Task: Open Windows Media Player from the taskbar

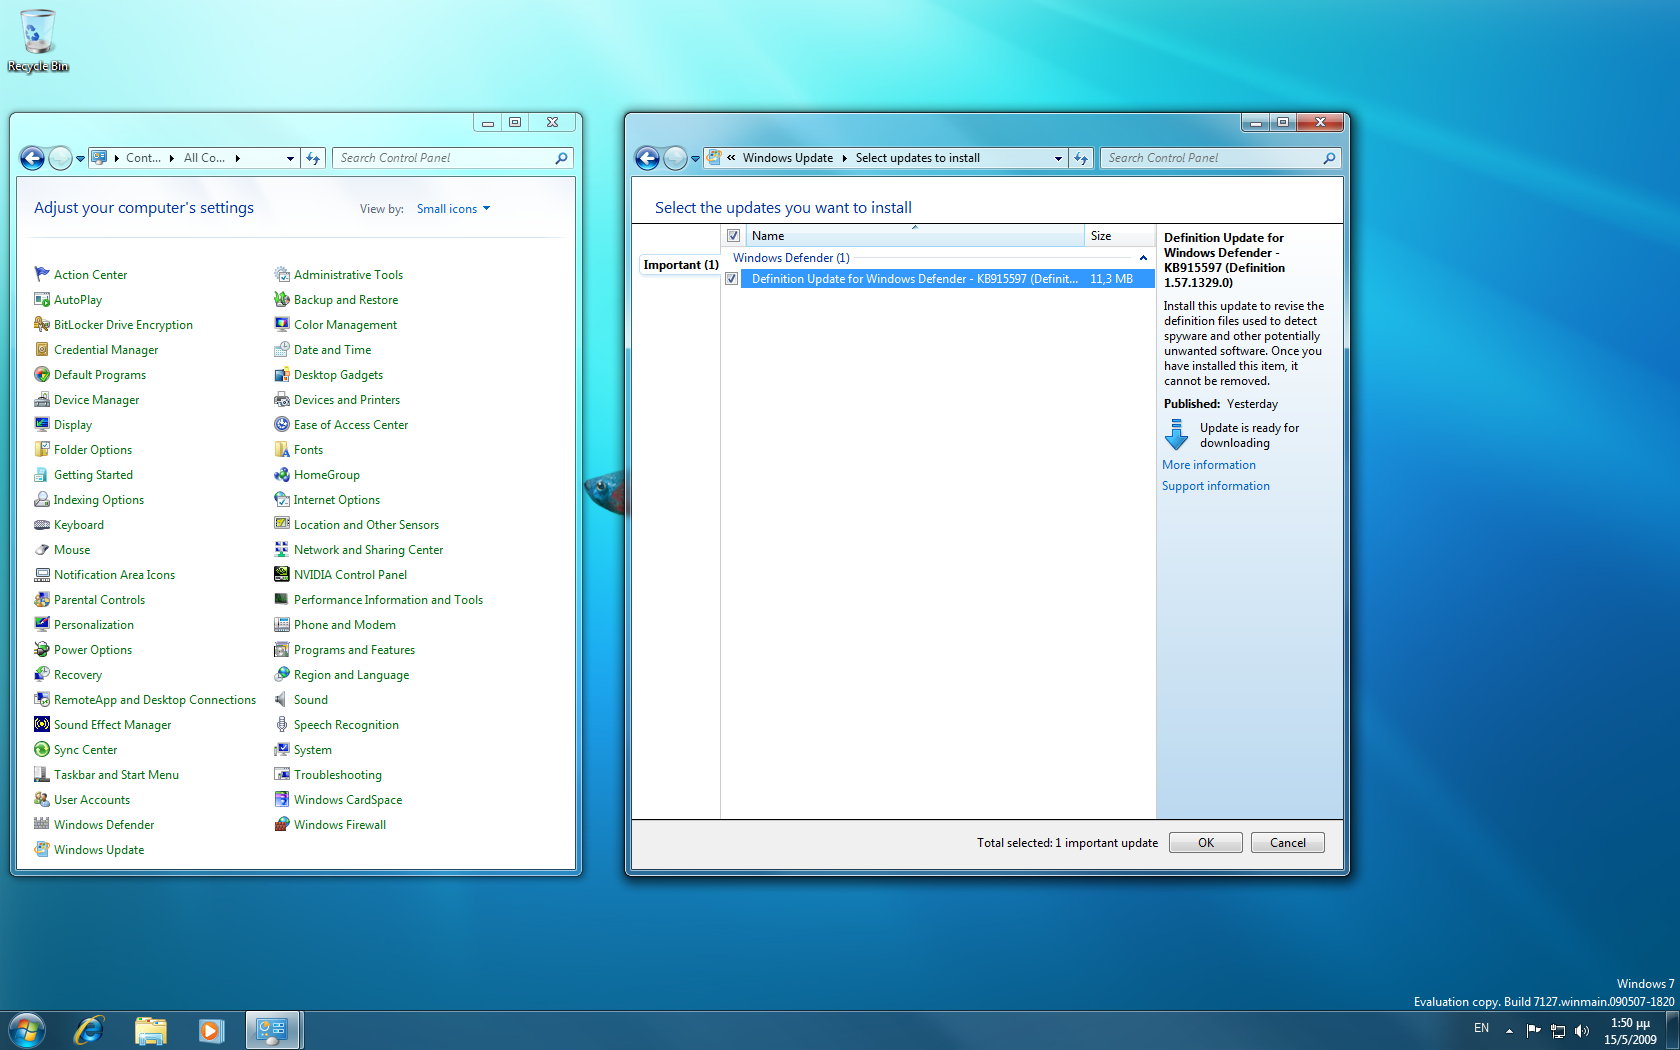Action: (211, 1030)
